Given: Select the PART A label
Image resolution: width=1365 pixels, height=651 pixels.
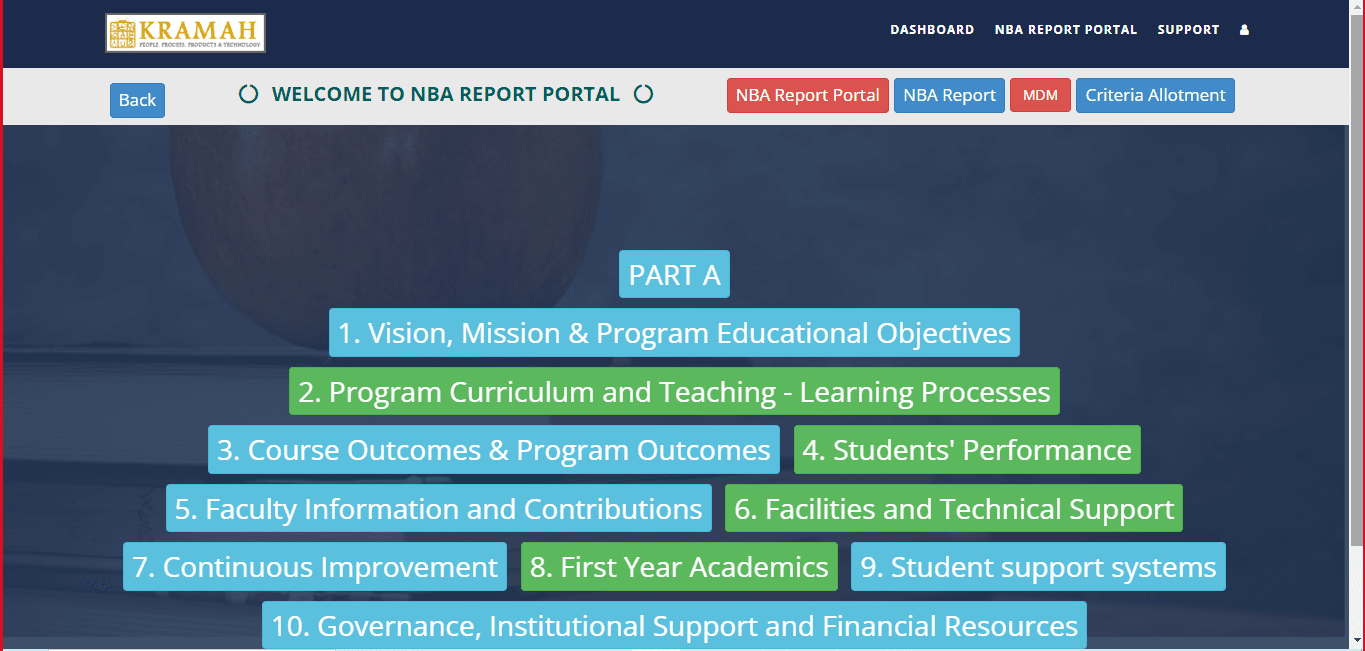Looking at the screenshot, I should click(674, 275).
